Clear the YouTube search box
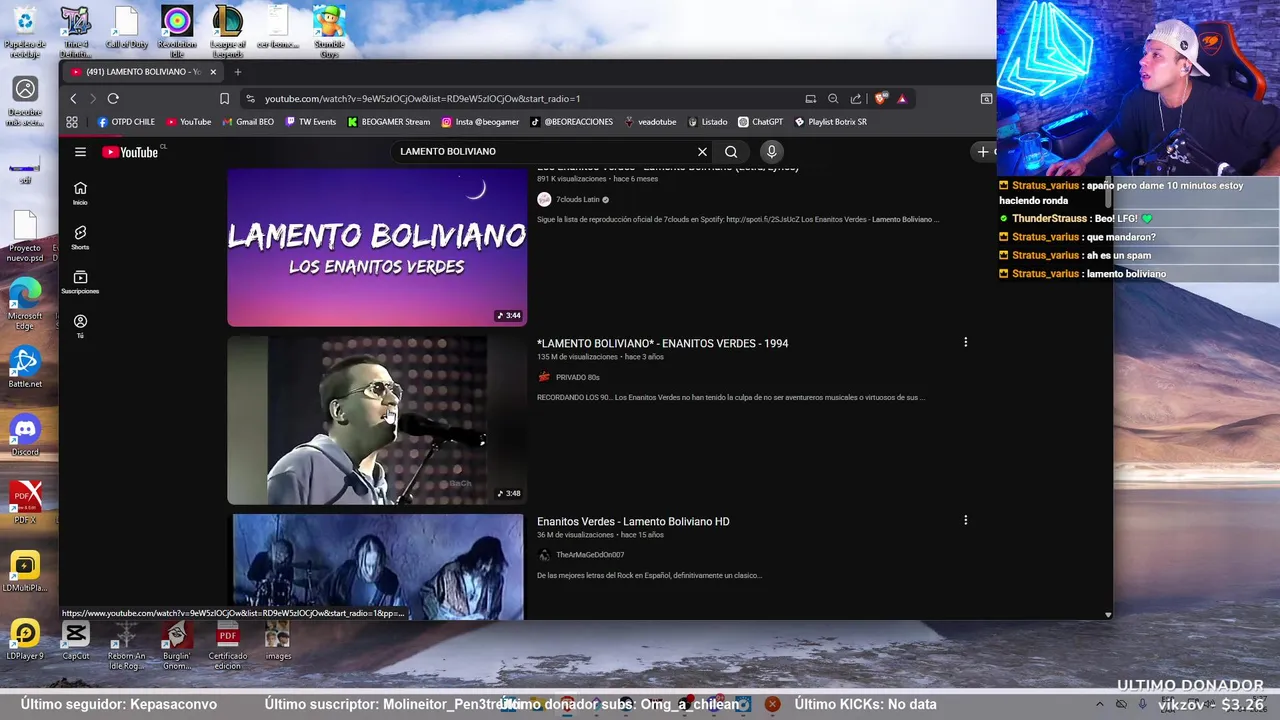 pos(702,152)
